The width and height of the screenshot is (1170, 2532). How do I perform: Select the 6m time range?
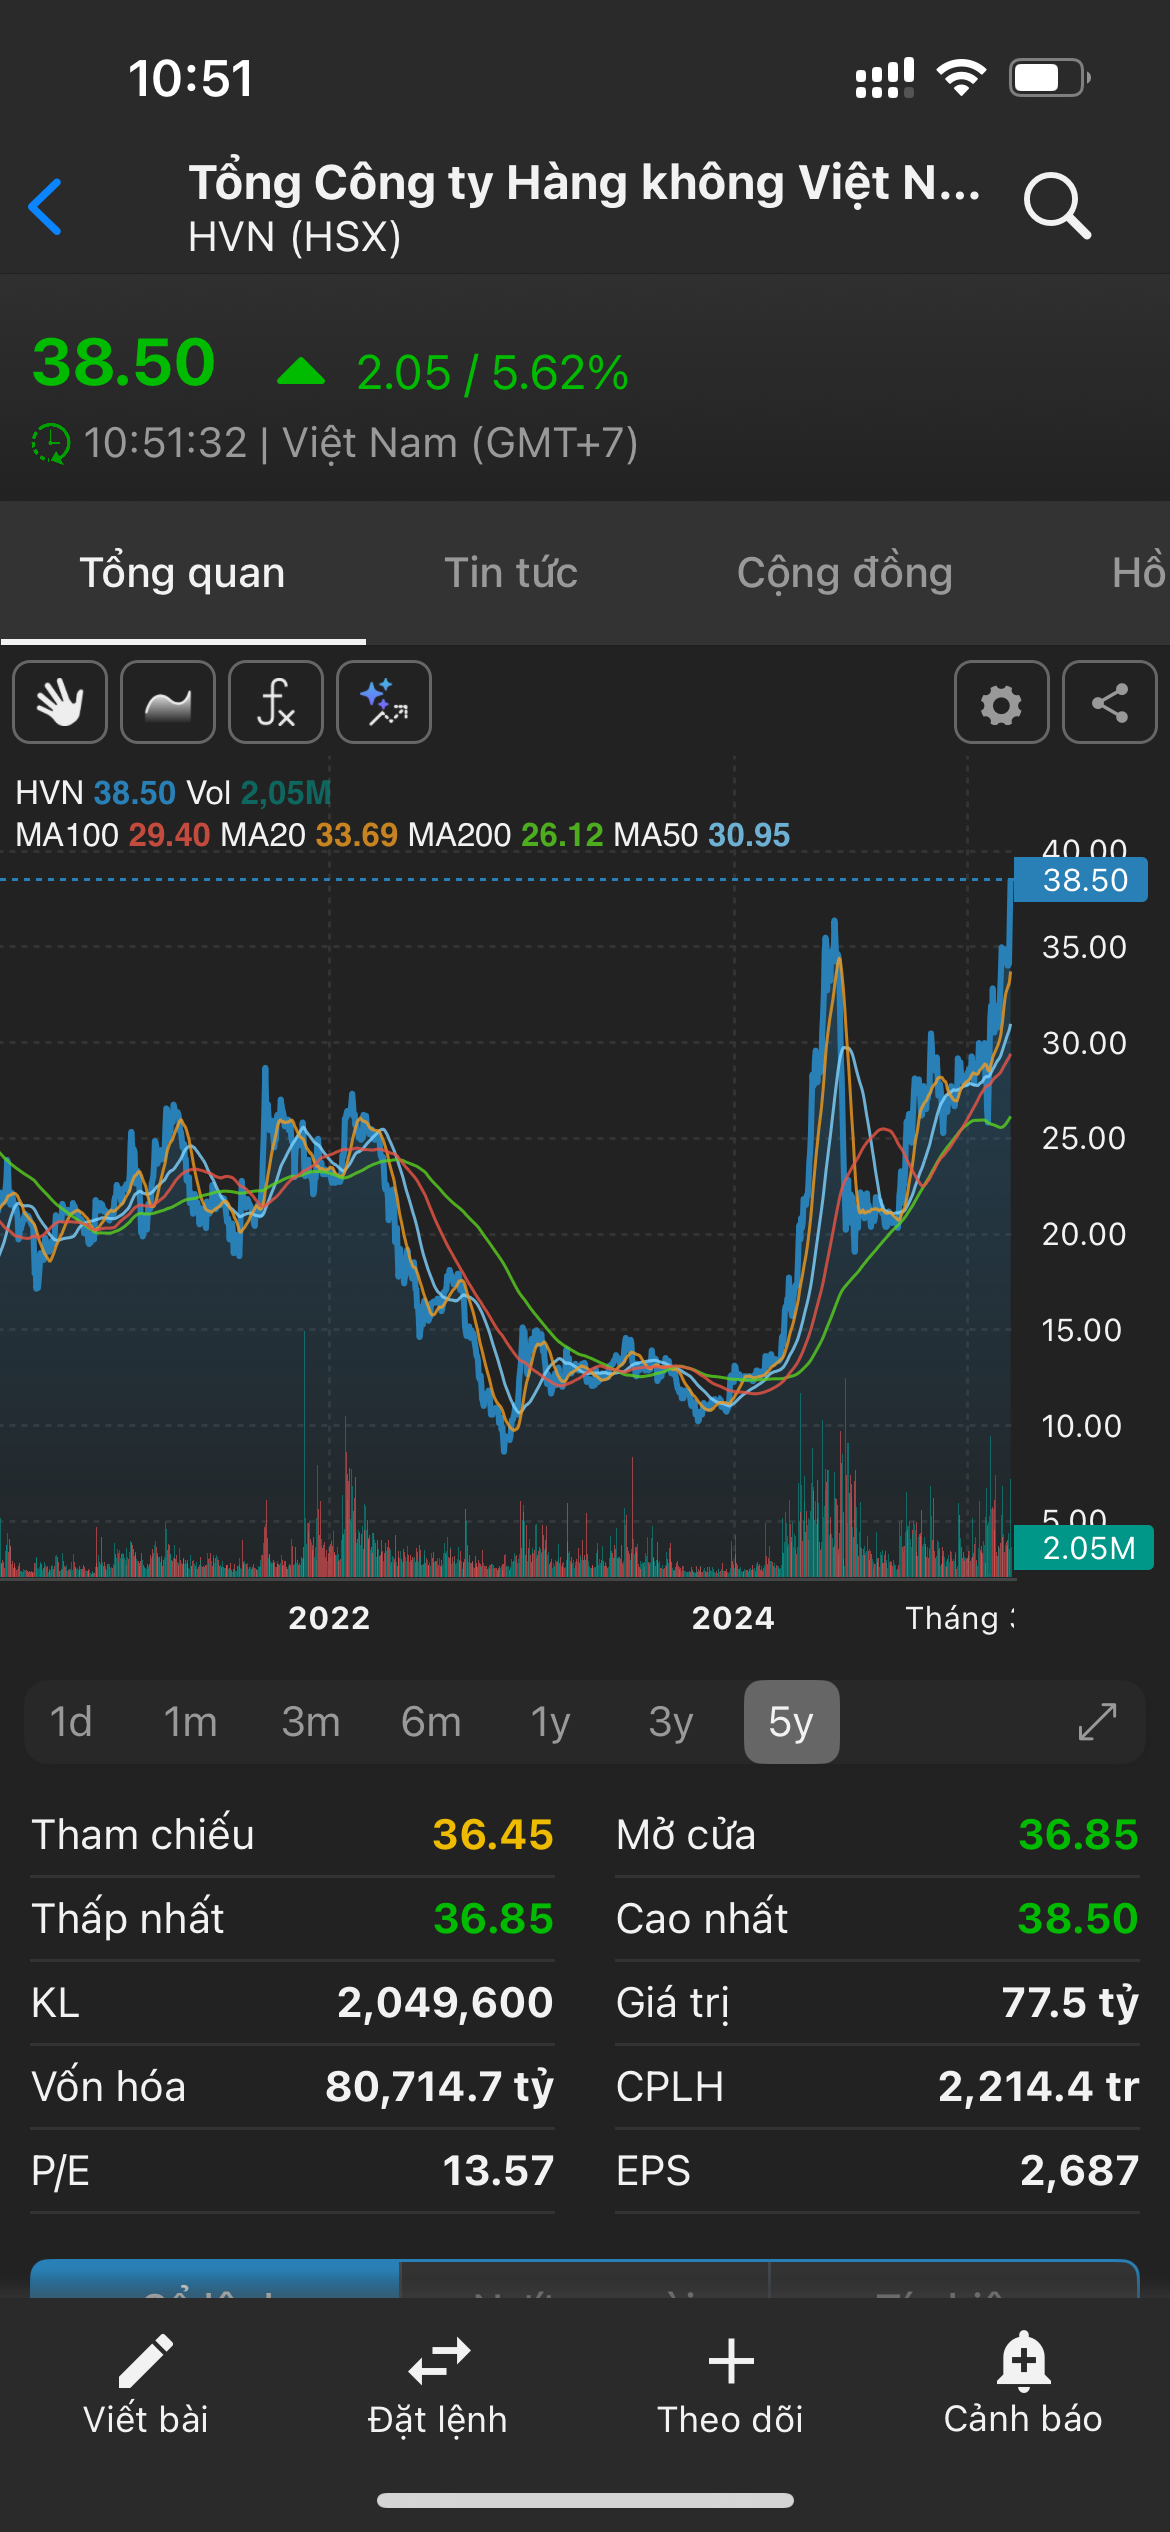431,1722
